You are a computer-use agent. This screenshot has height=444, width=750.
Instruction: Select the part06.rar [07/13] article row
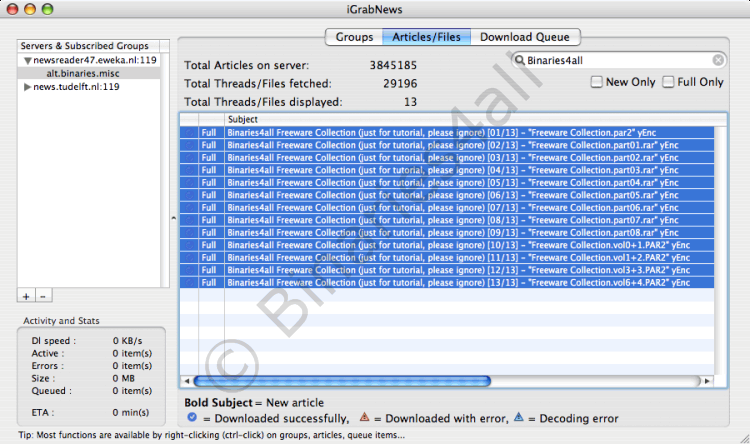pyautogui.click(x=447, y=208)
